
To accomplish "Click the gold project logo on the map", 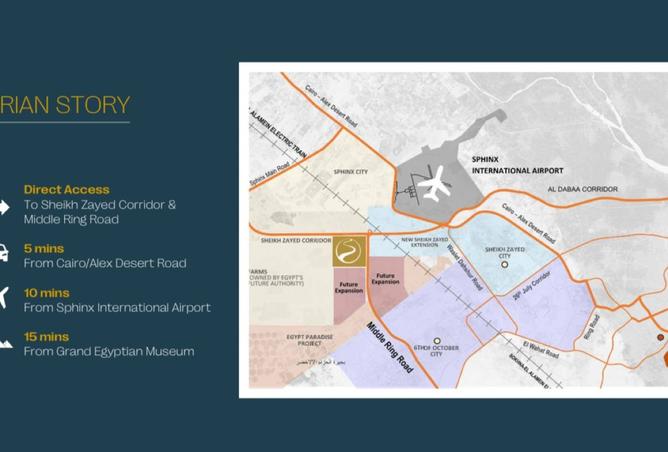I will [349, 251].
